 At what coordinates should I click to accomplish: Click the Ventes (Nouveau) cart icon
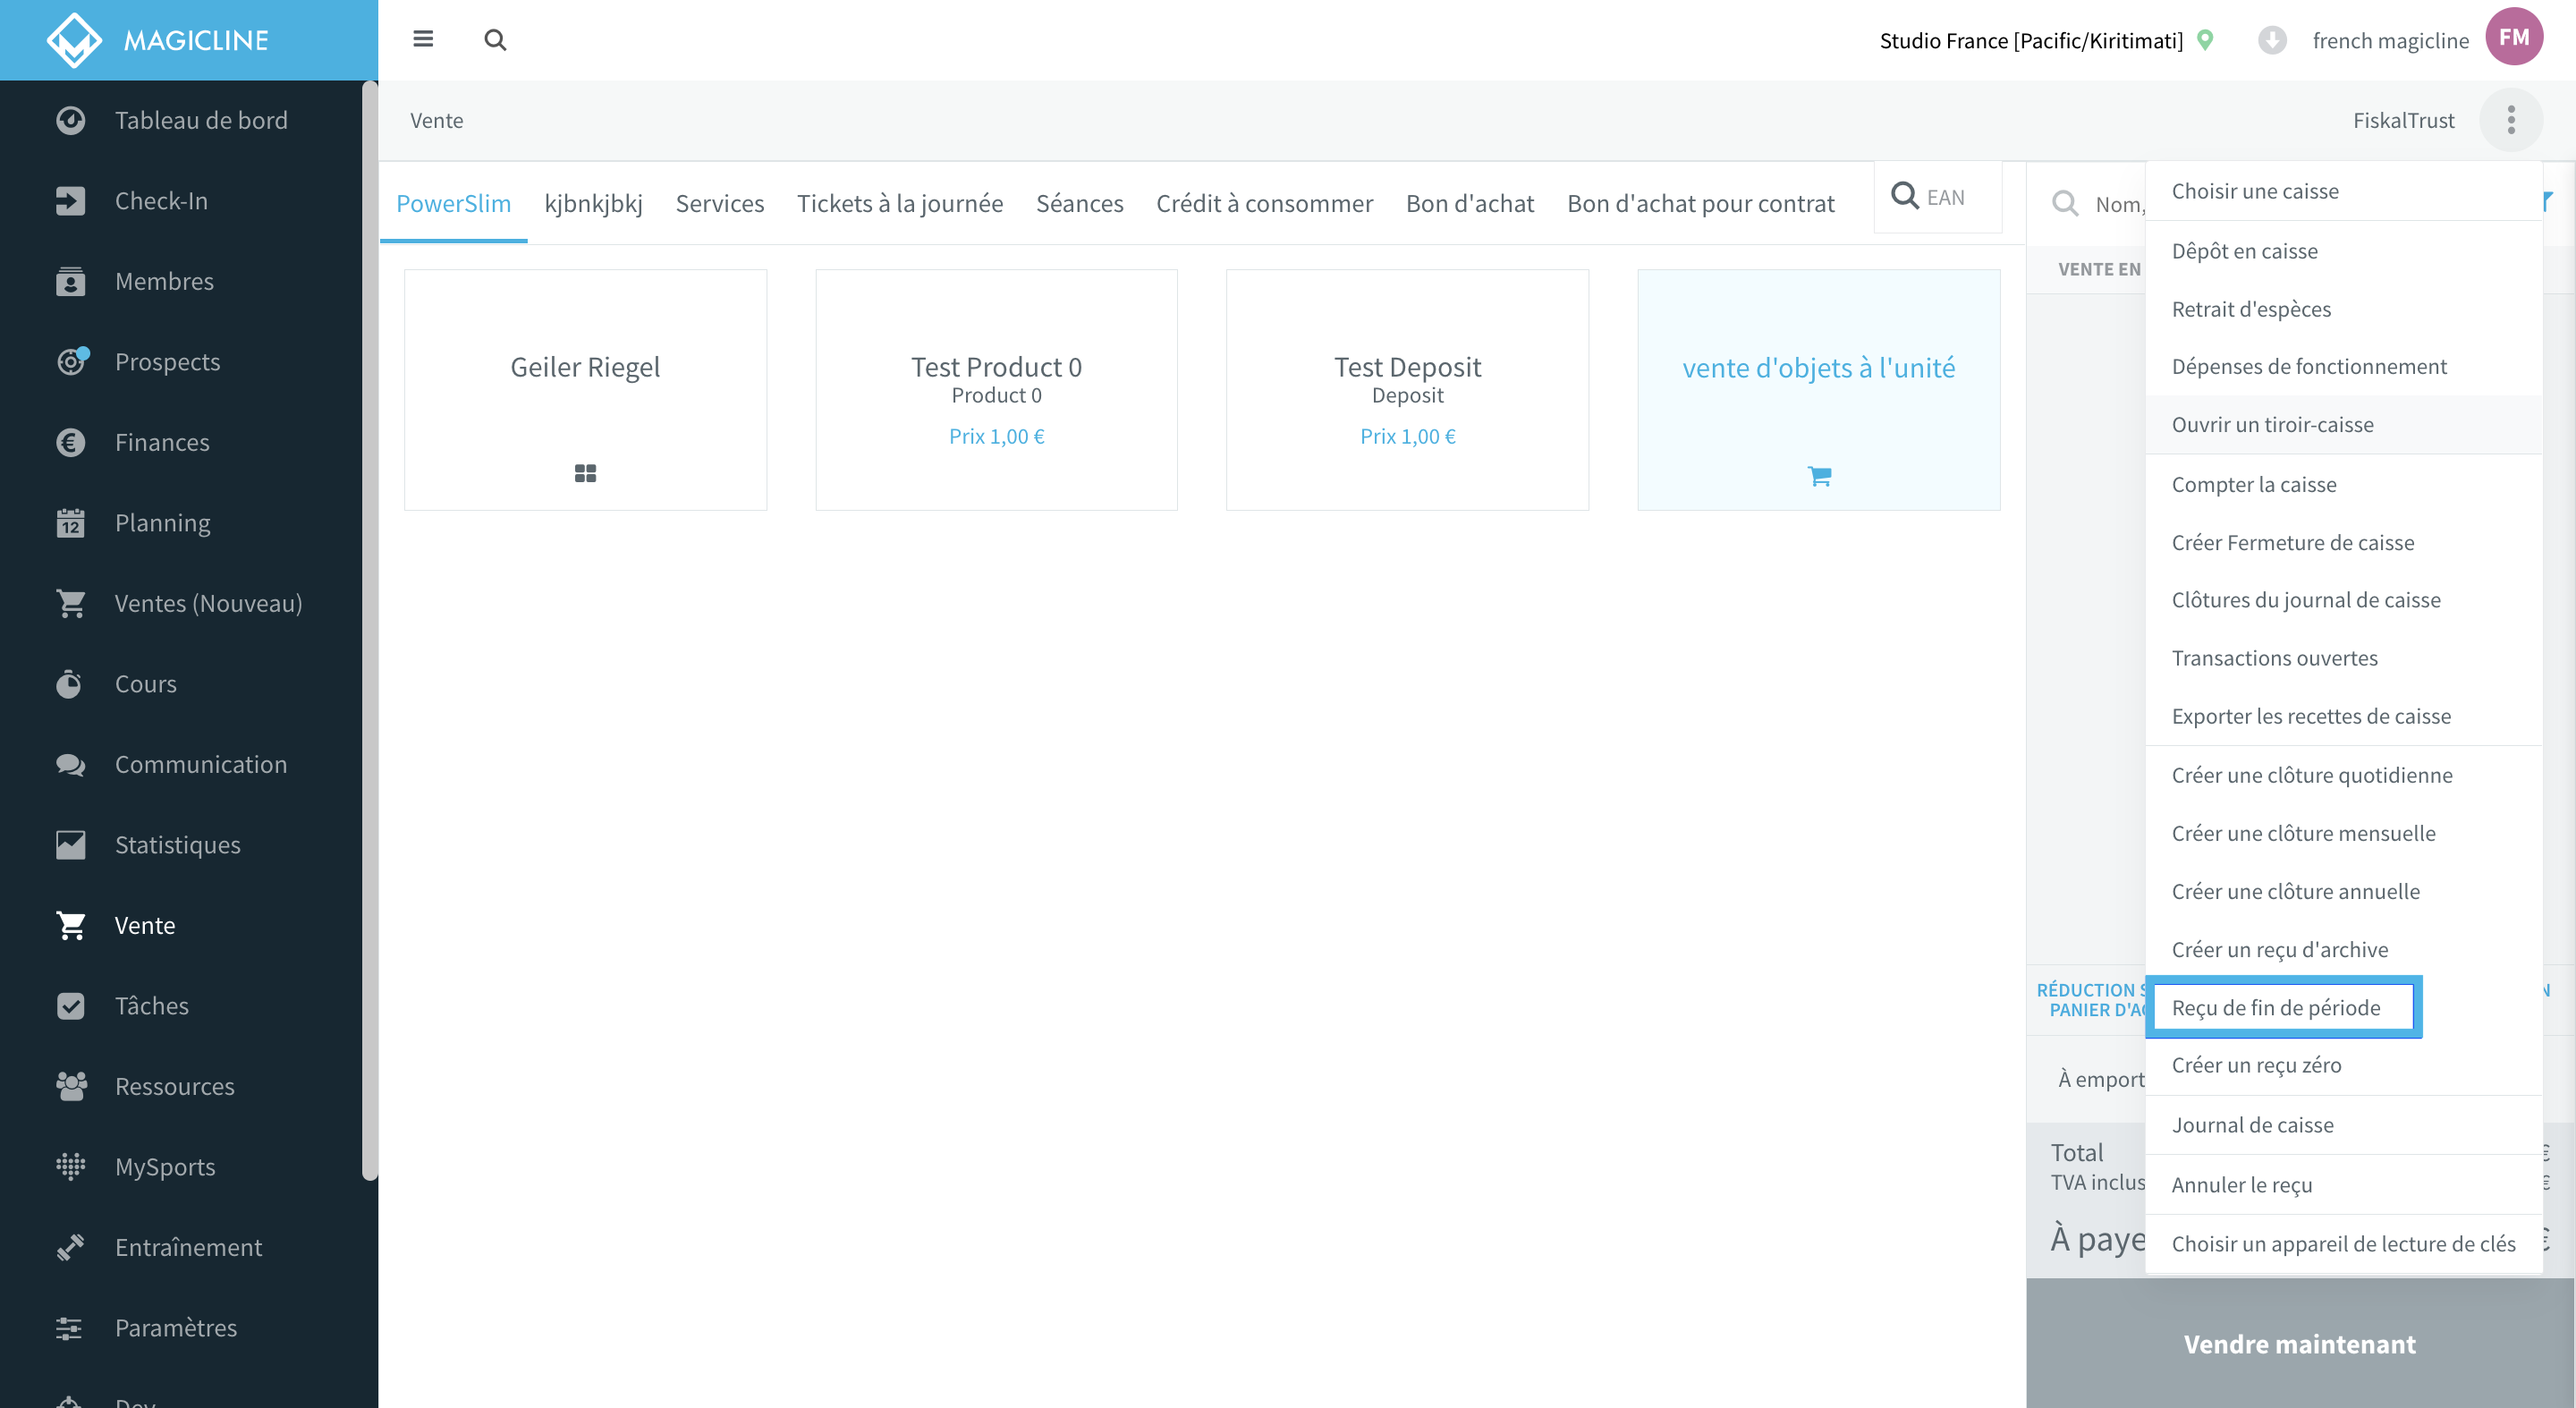pos(70,603)
